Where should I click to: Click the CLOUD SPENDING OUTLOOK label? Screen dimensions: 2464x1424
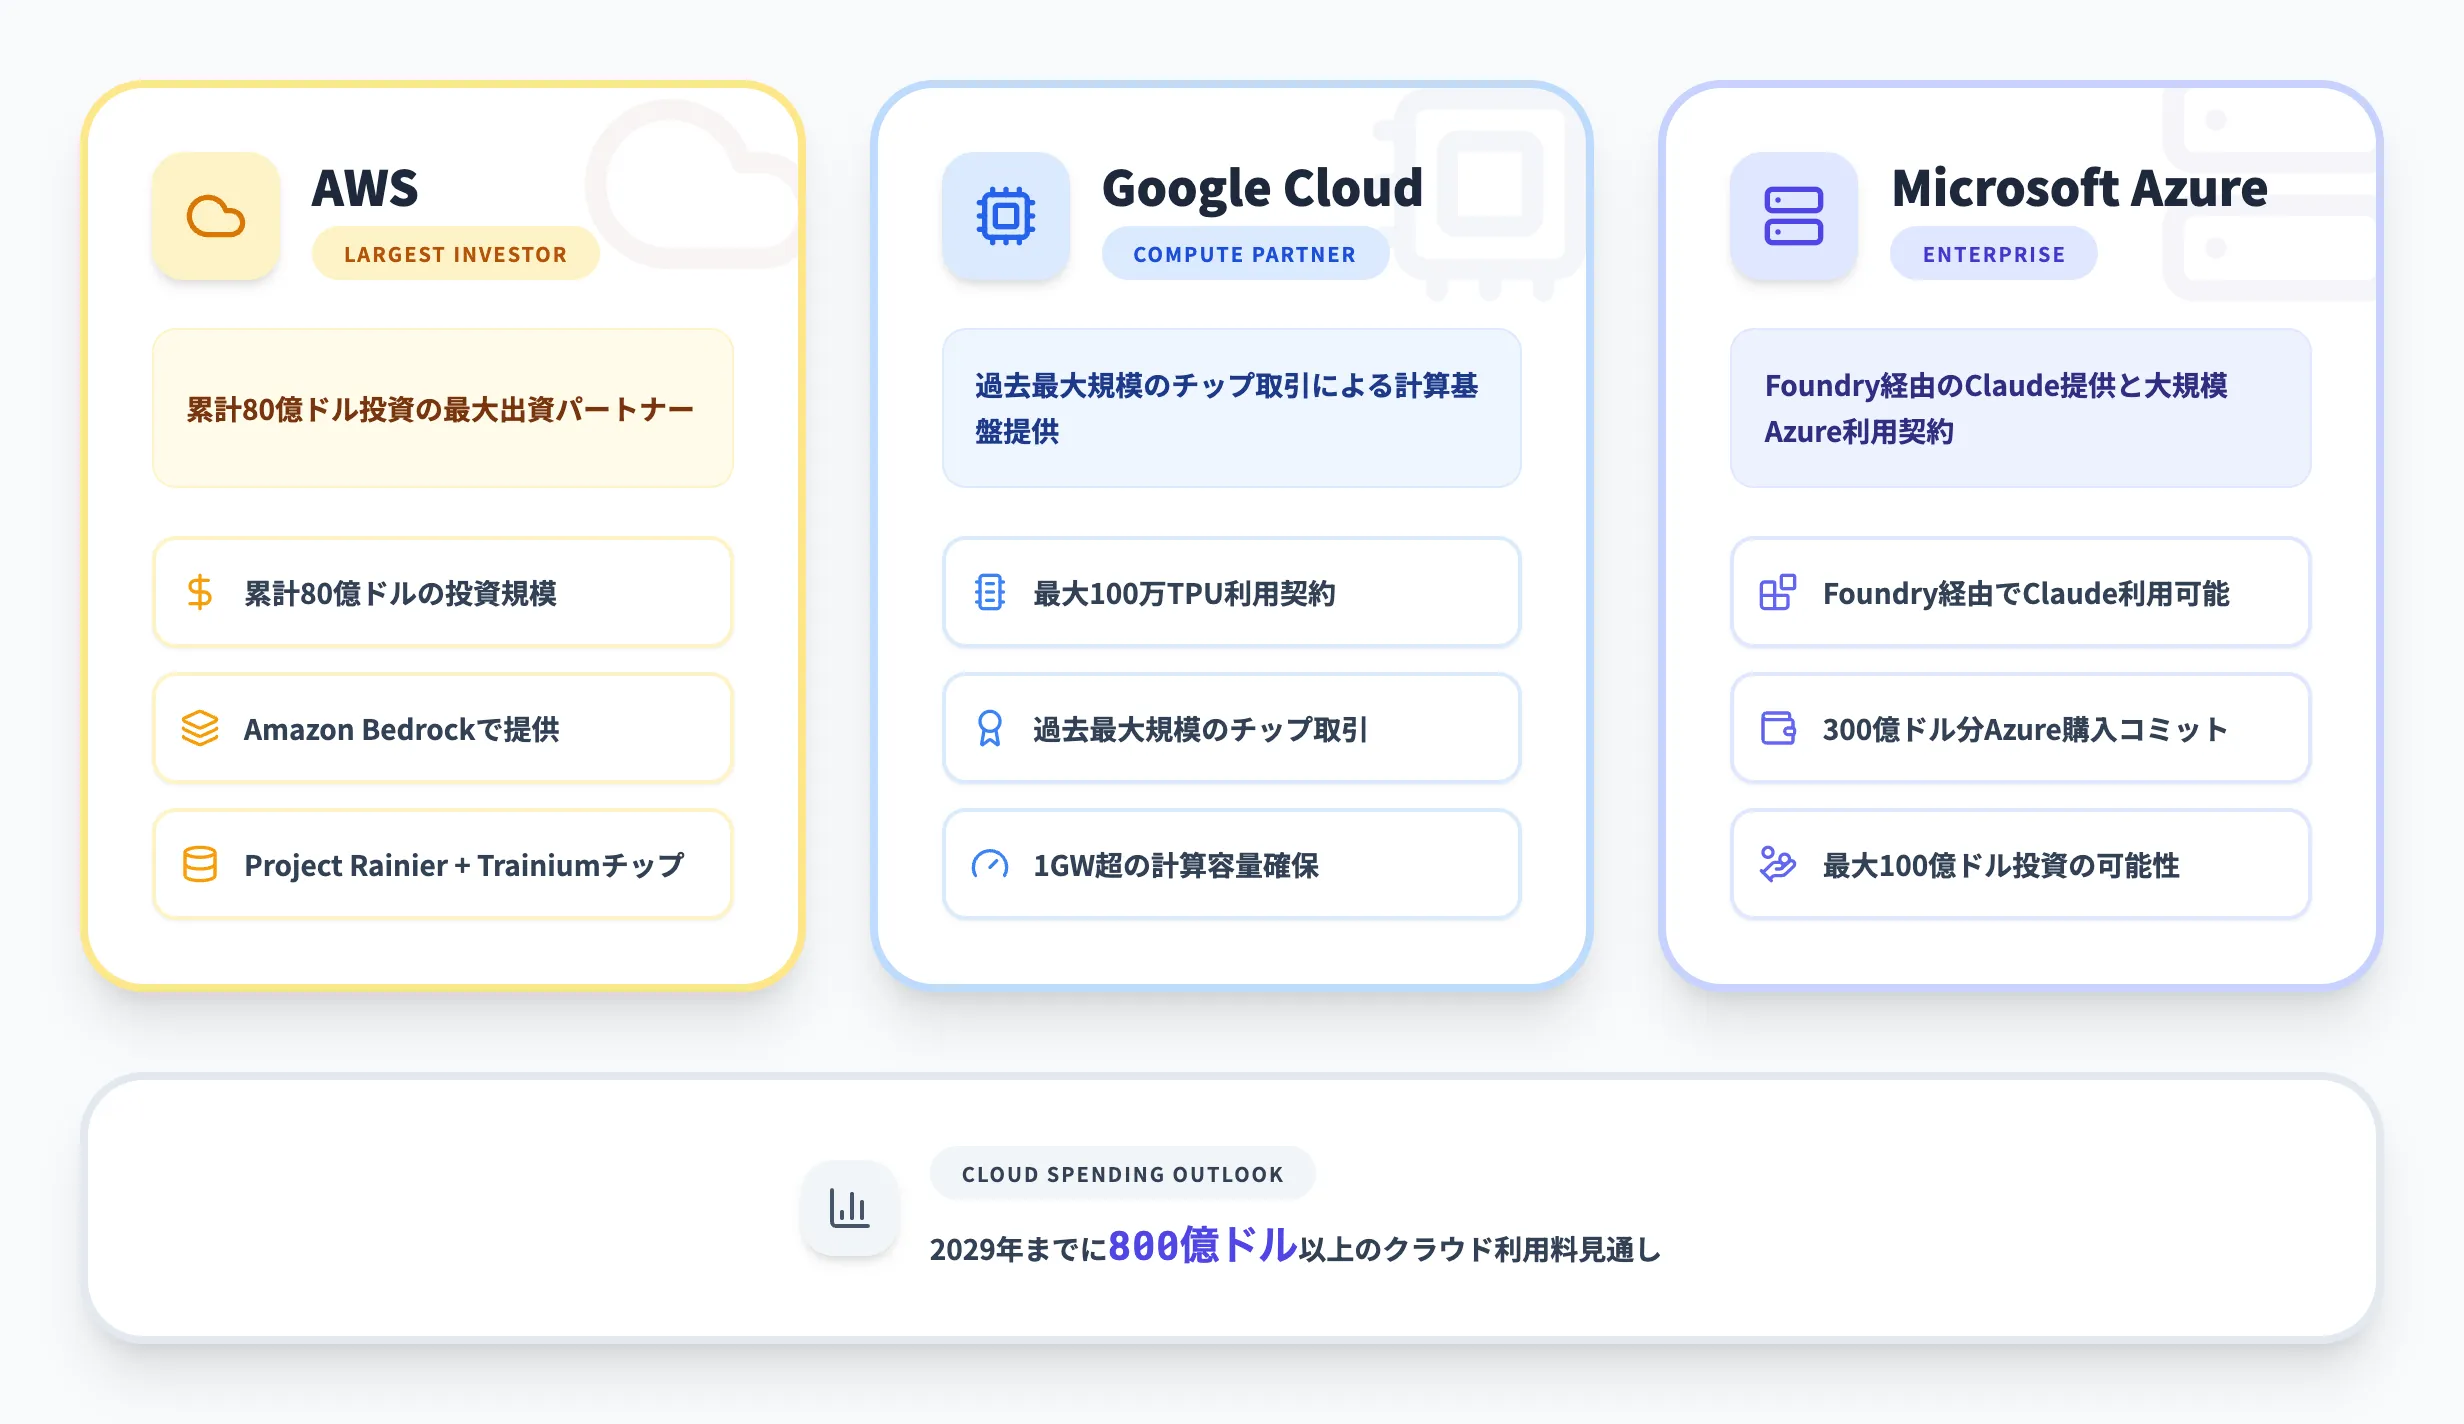[x=1122, y=1174]
